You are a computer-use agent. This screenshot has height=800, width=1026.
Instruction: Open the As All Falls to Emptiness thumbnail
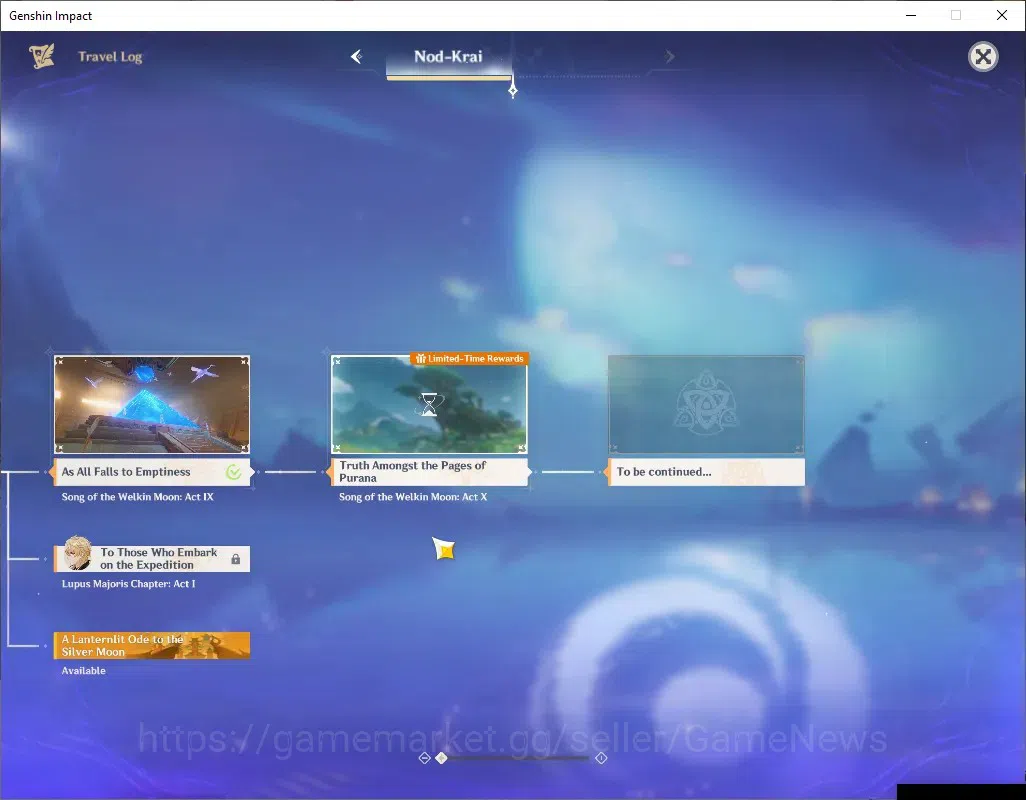click(152, 404)
